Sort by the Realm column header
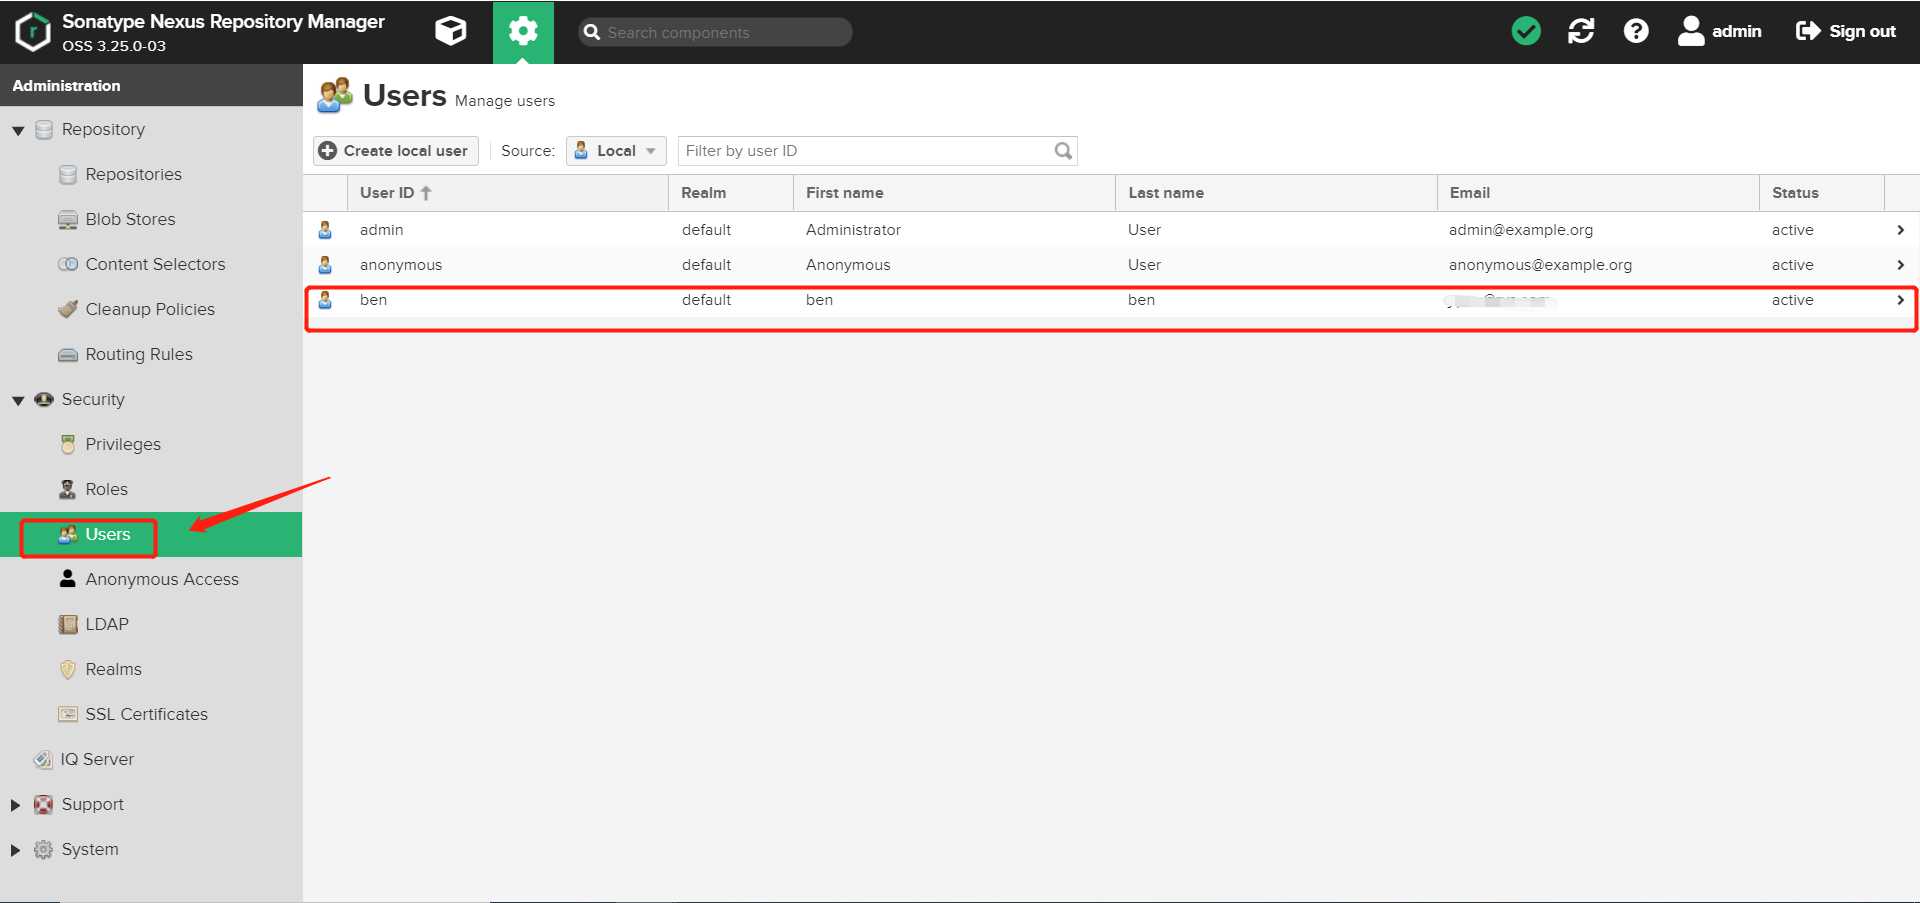 point(731,193)
